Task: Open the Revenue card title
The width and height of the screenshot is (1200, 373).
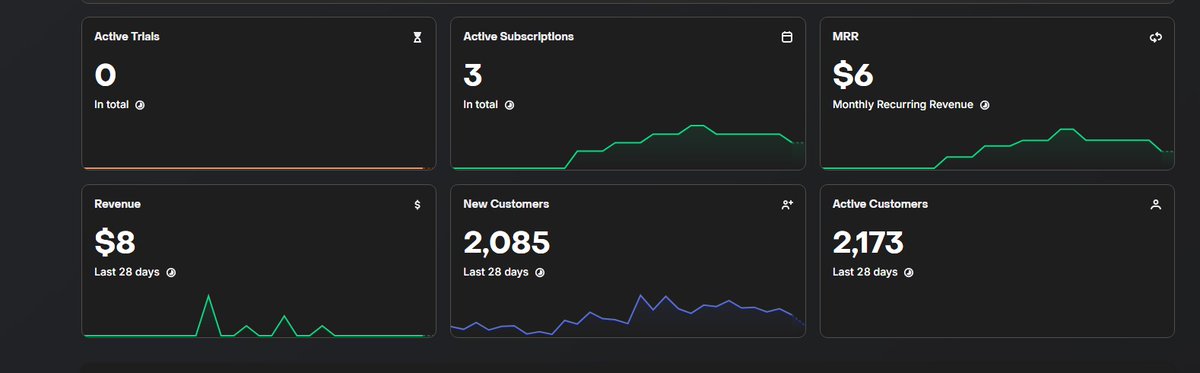Action: tap(117, 204)
